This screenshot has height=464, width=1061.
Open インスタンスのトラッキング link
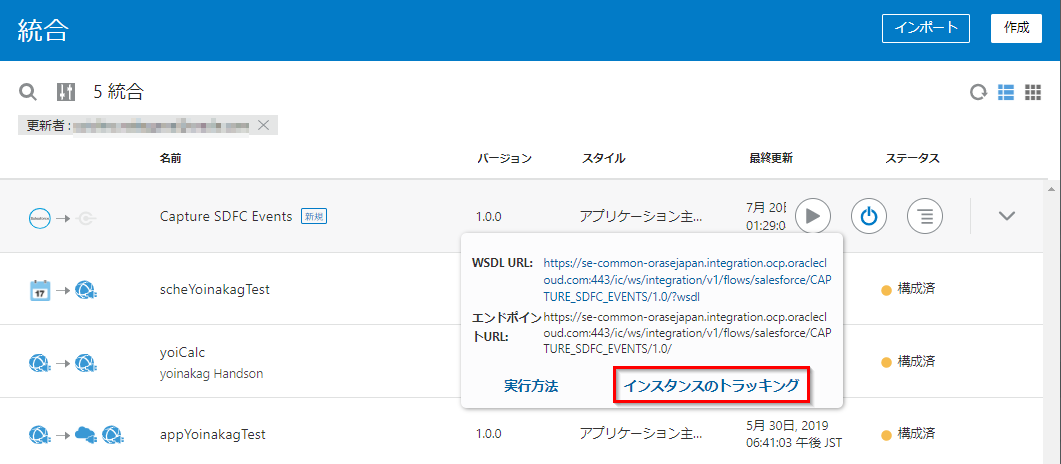pyautogui.click(x=711, y=385)
